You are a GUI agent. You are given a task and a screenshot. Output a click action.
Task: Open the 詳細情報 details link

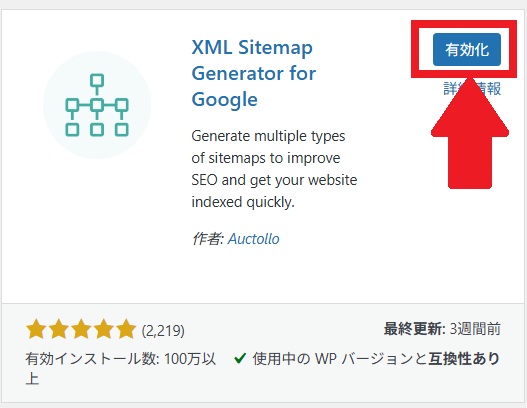coord(472,89)
